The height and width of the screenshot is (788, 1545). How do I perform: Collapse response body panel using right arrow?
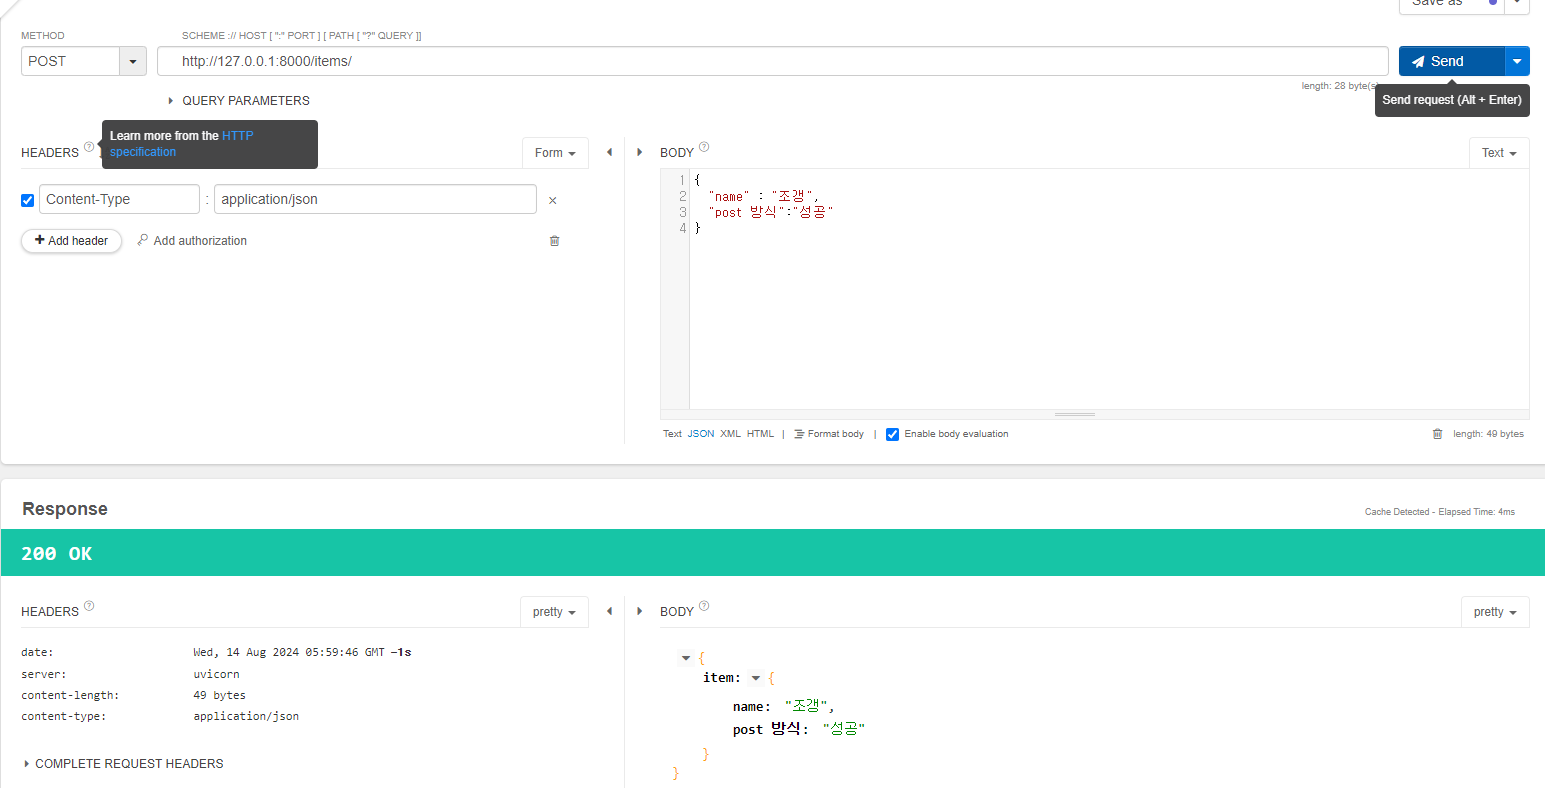coord(640,611)
